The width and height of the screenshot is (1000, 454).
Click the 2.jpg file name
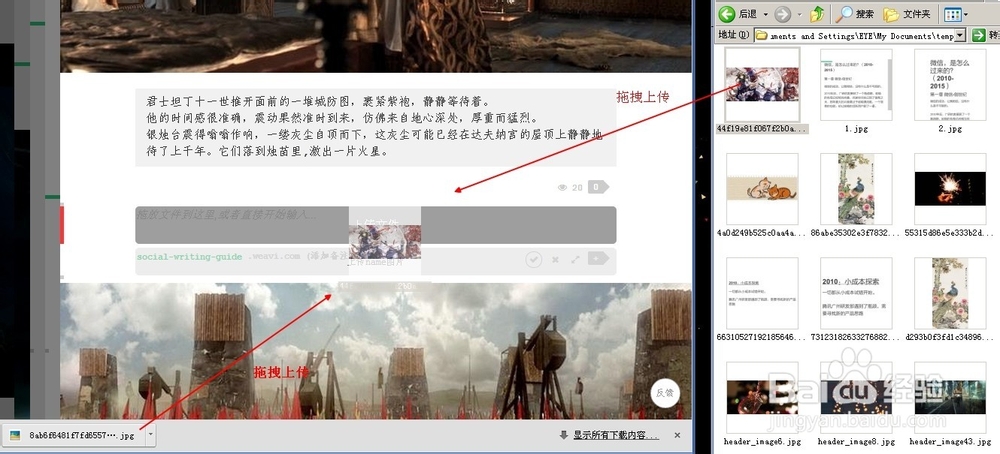(x=950, y=129)
